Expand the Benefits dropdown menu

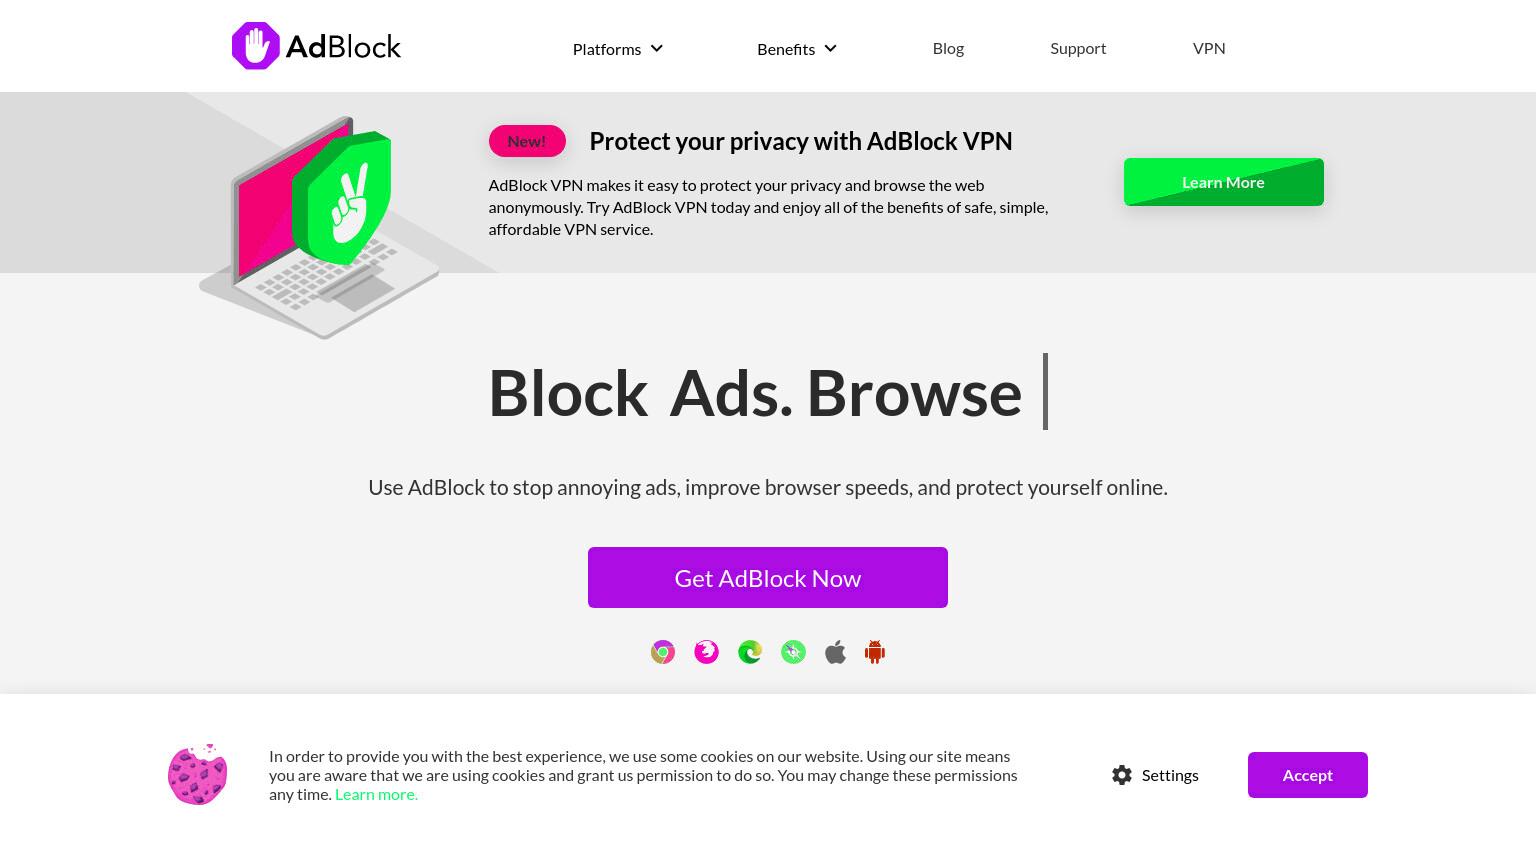[796, 49]
